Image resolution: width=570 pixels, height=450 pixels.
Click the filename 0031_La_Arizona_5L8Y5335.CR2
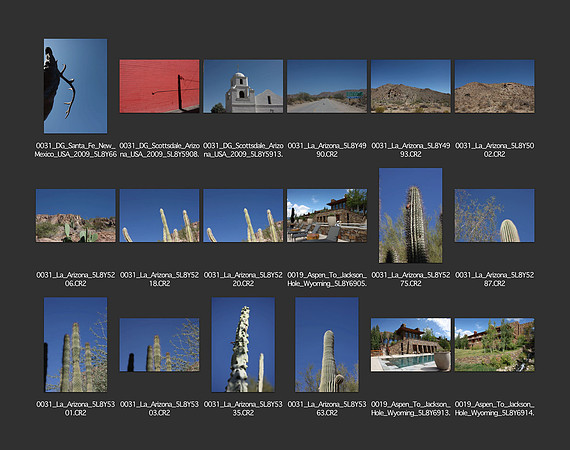click(x=243, y=409)
